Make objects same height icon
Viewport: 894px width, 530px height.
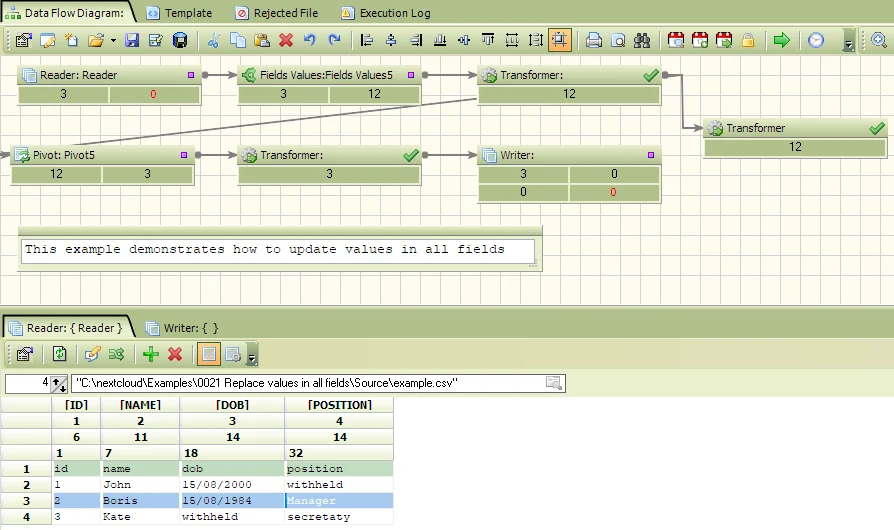[x=535, y=40]
